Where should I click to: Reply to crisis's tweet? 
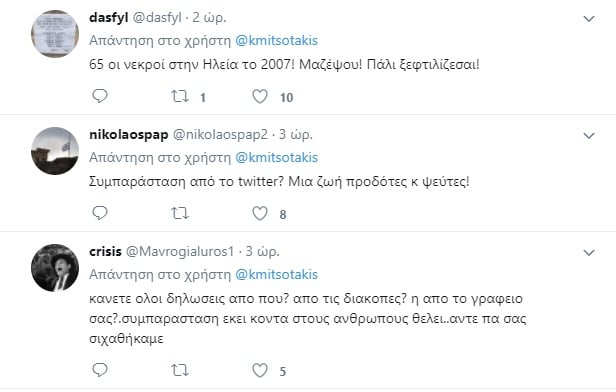tap(100, 370)
